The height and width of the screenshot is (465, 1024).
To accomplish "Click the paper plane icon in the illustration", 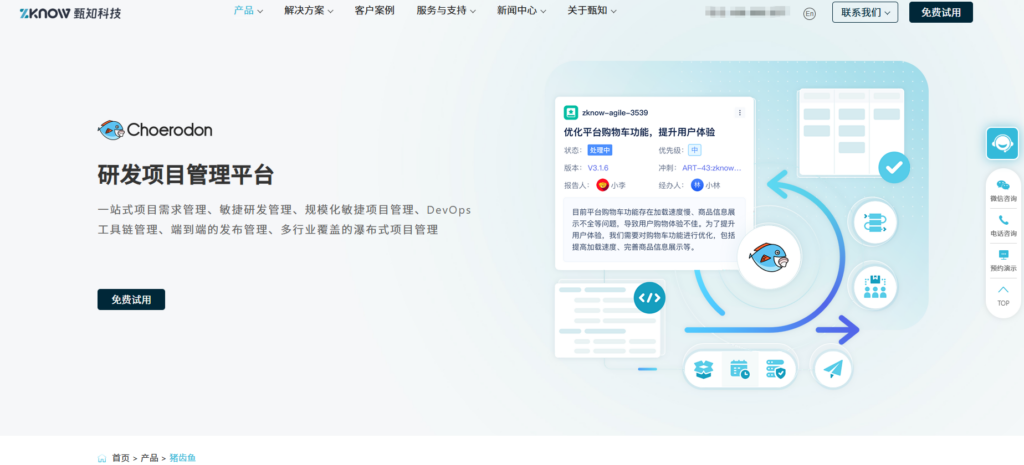I will [832, 369].
